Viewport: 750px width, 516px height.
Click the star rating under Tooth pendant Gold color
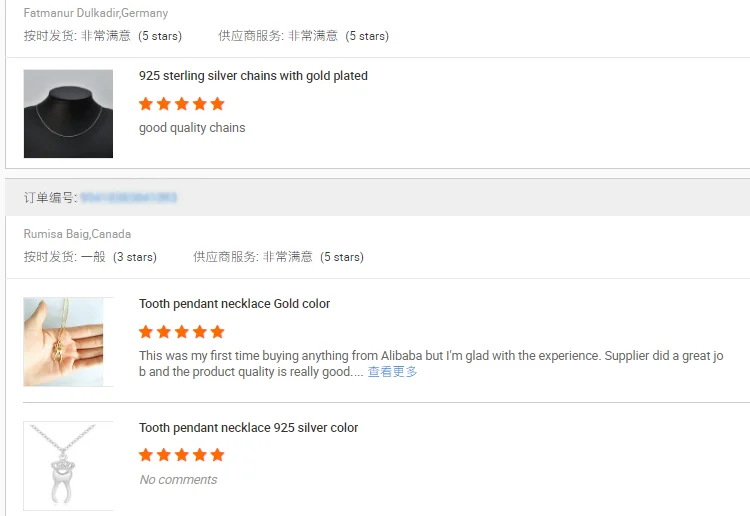click(182, 332)
